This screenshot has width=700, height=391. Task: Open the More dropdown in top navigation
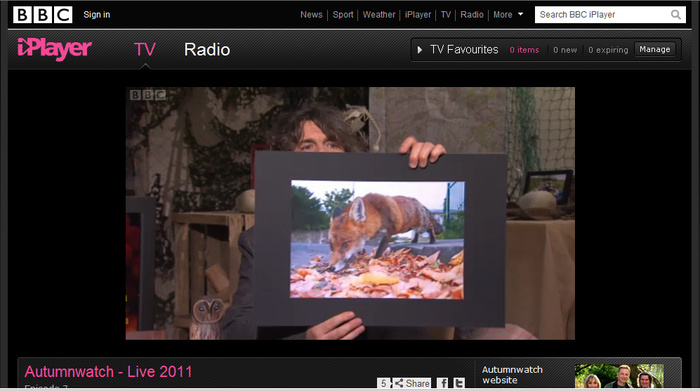(508, 15)
